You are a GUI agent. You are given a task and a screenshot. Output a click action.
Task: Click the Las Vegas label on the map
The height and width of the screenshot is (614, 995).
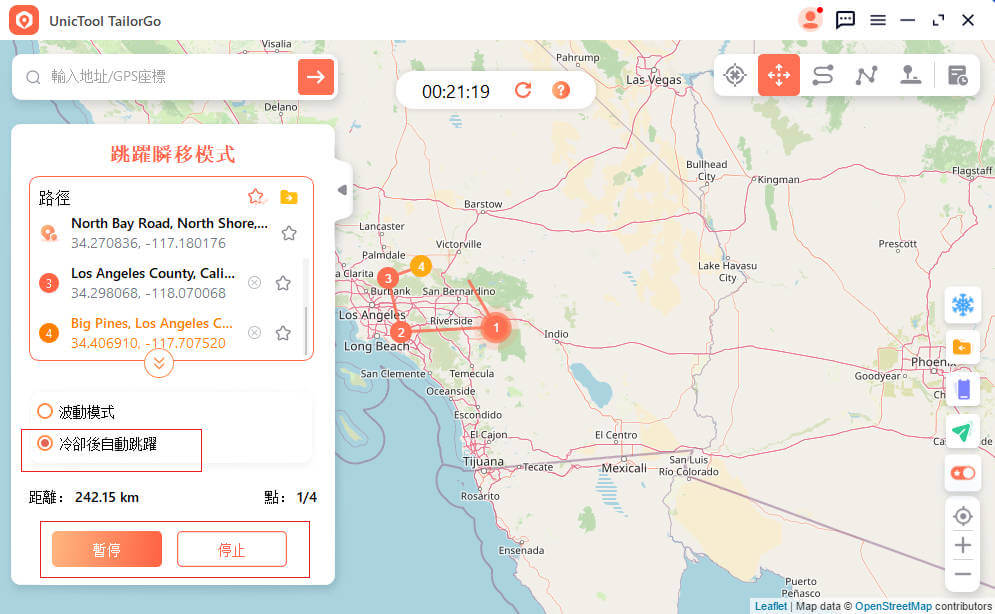click(x=654, y=80)
